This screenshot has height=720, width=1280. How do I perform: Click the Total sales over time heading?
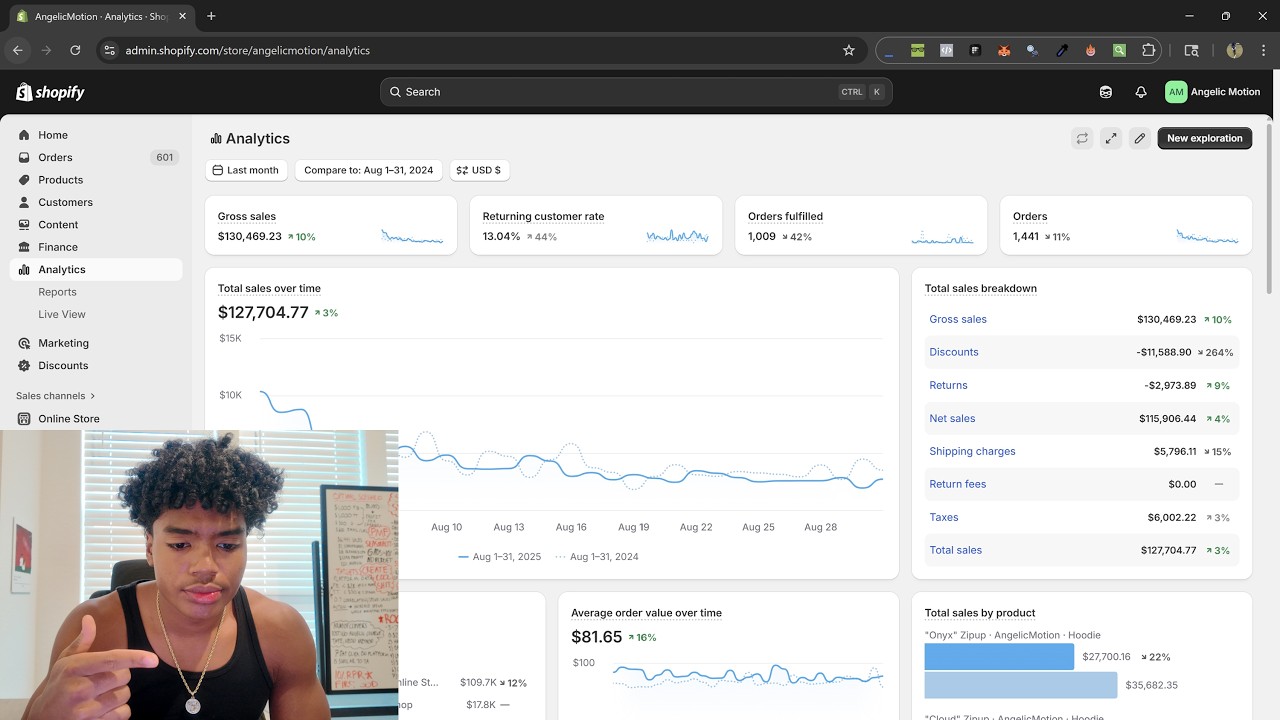tap(269, 289)
